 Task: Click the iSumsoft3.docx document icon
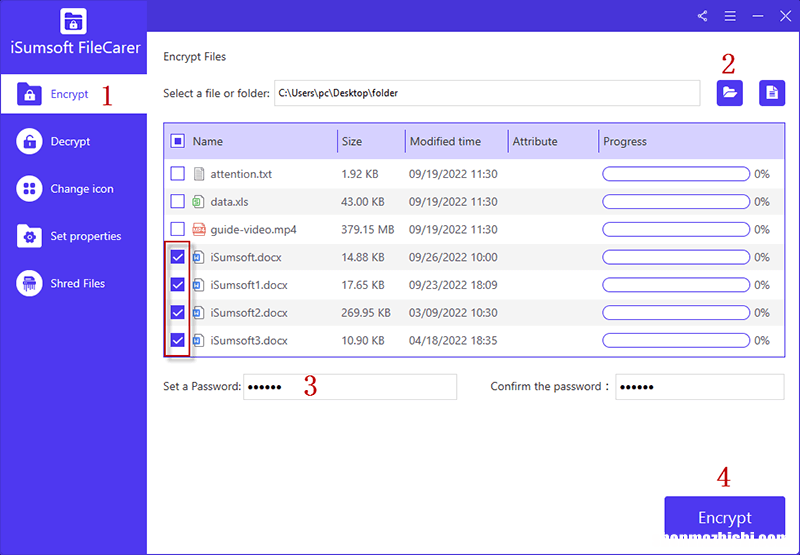[198, 340]
